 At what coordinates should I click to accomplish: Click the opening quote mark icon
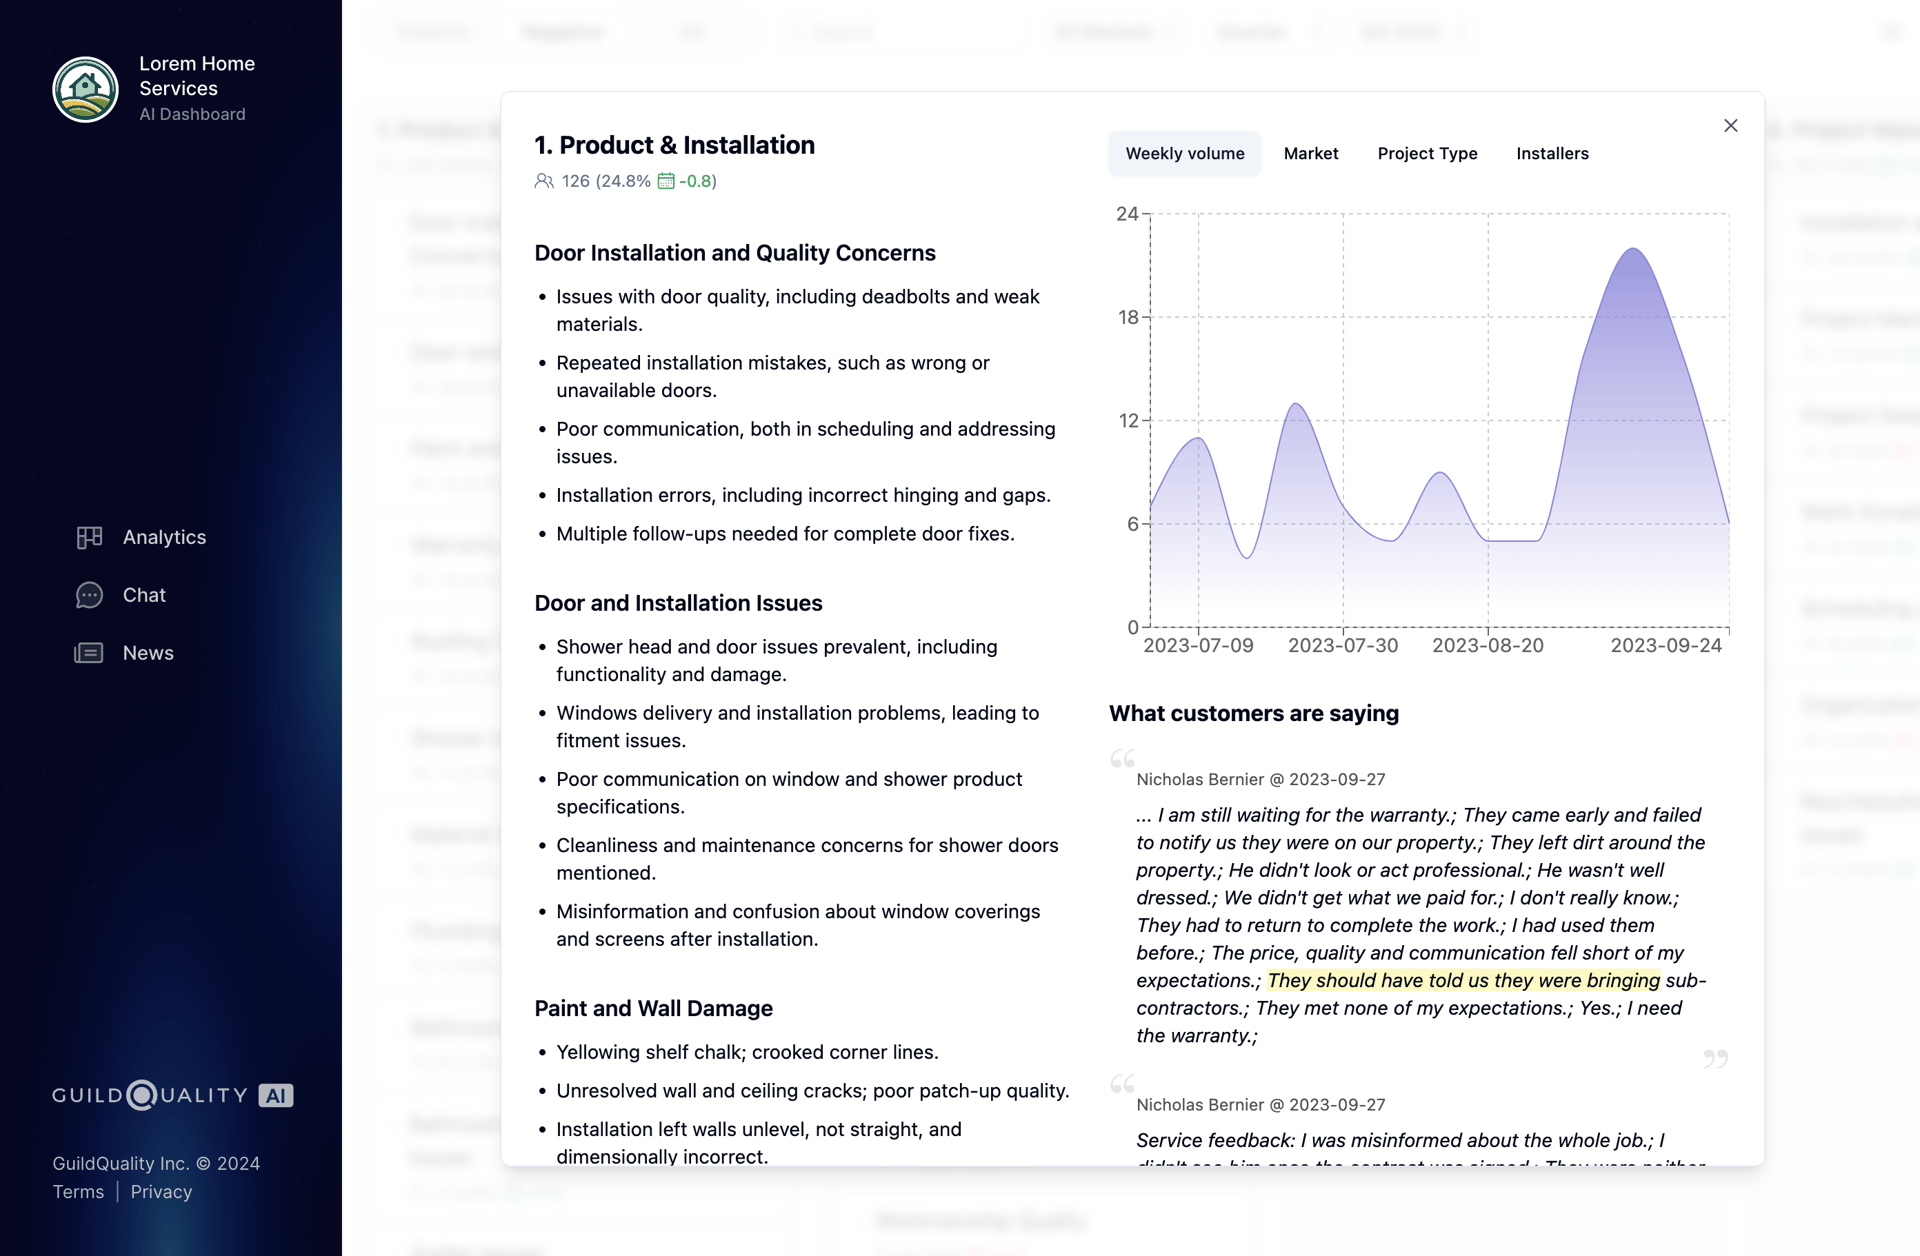(x=1122, y=758)
